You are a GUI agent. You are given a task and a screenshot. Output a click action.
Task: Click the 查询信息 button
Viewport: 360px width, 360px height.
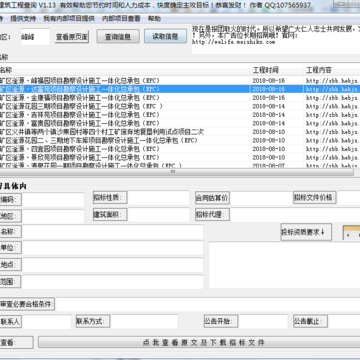pos(118,37)
